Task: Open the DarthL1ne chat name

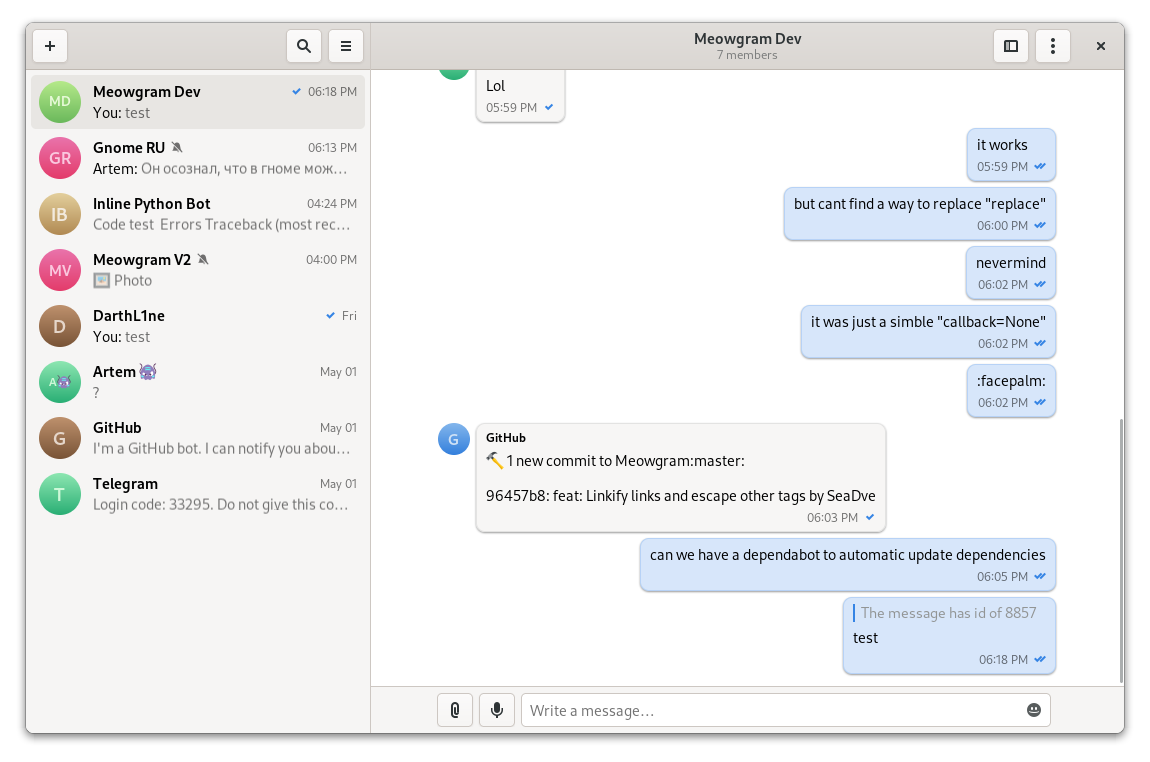Action: coord(128,315)
